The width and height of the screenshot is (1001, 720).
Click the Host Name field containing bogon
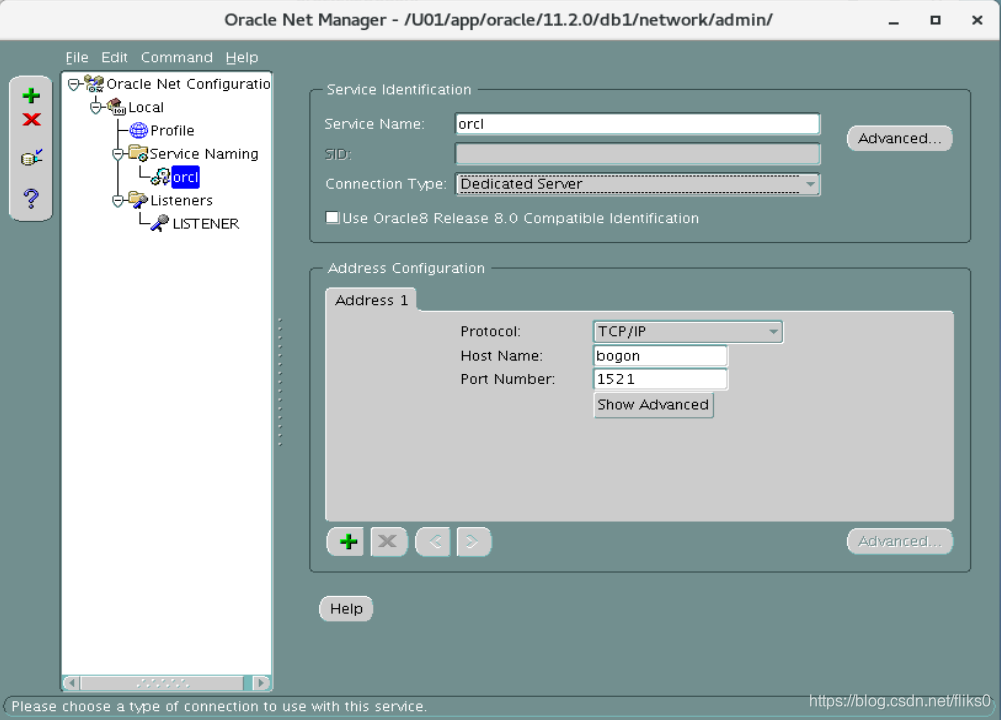660,356
